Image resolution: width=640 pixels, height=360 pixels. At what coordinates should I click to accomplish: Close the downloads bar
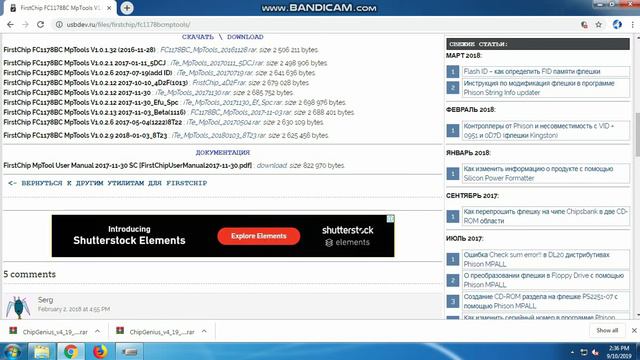tap(634, 331)
